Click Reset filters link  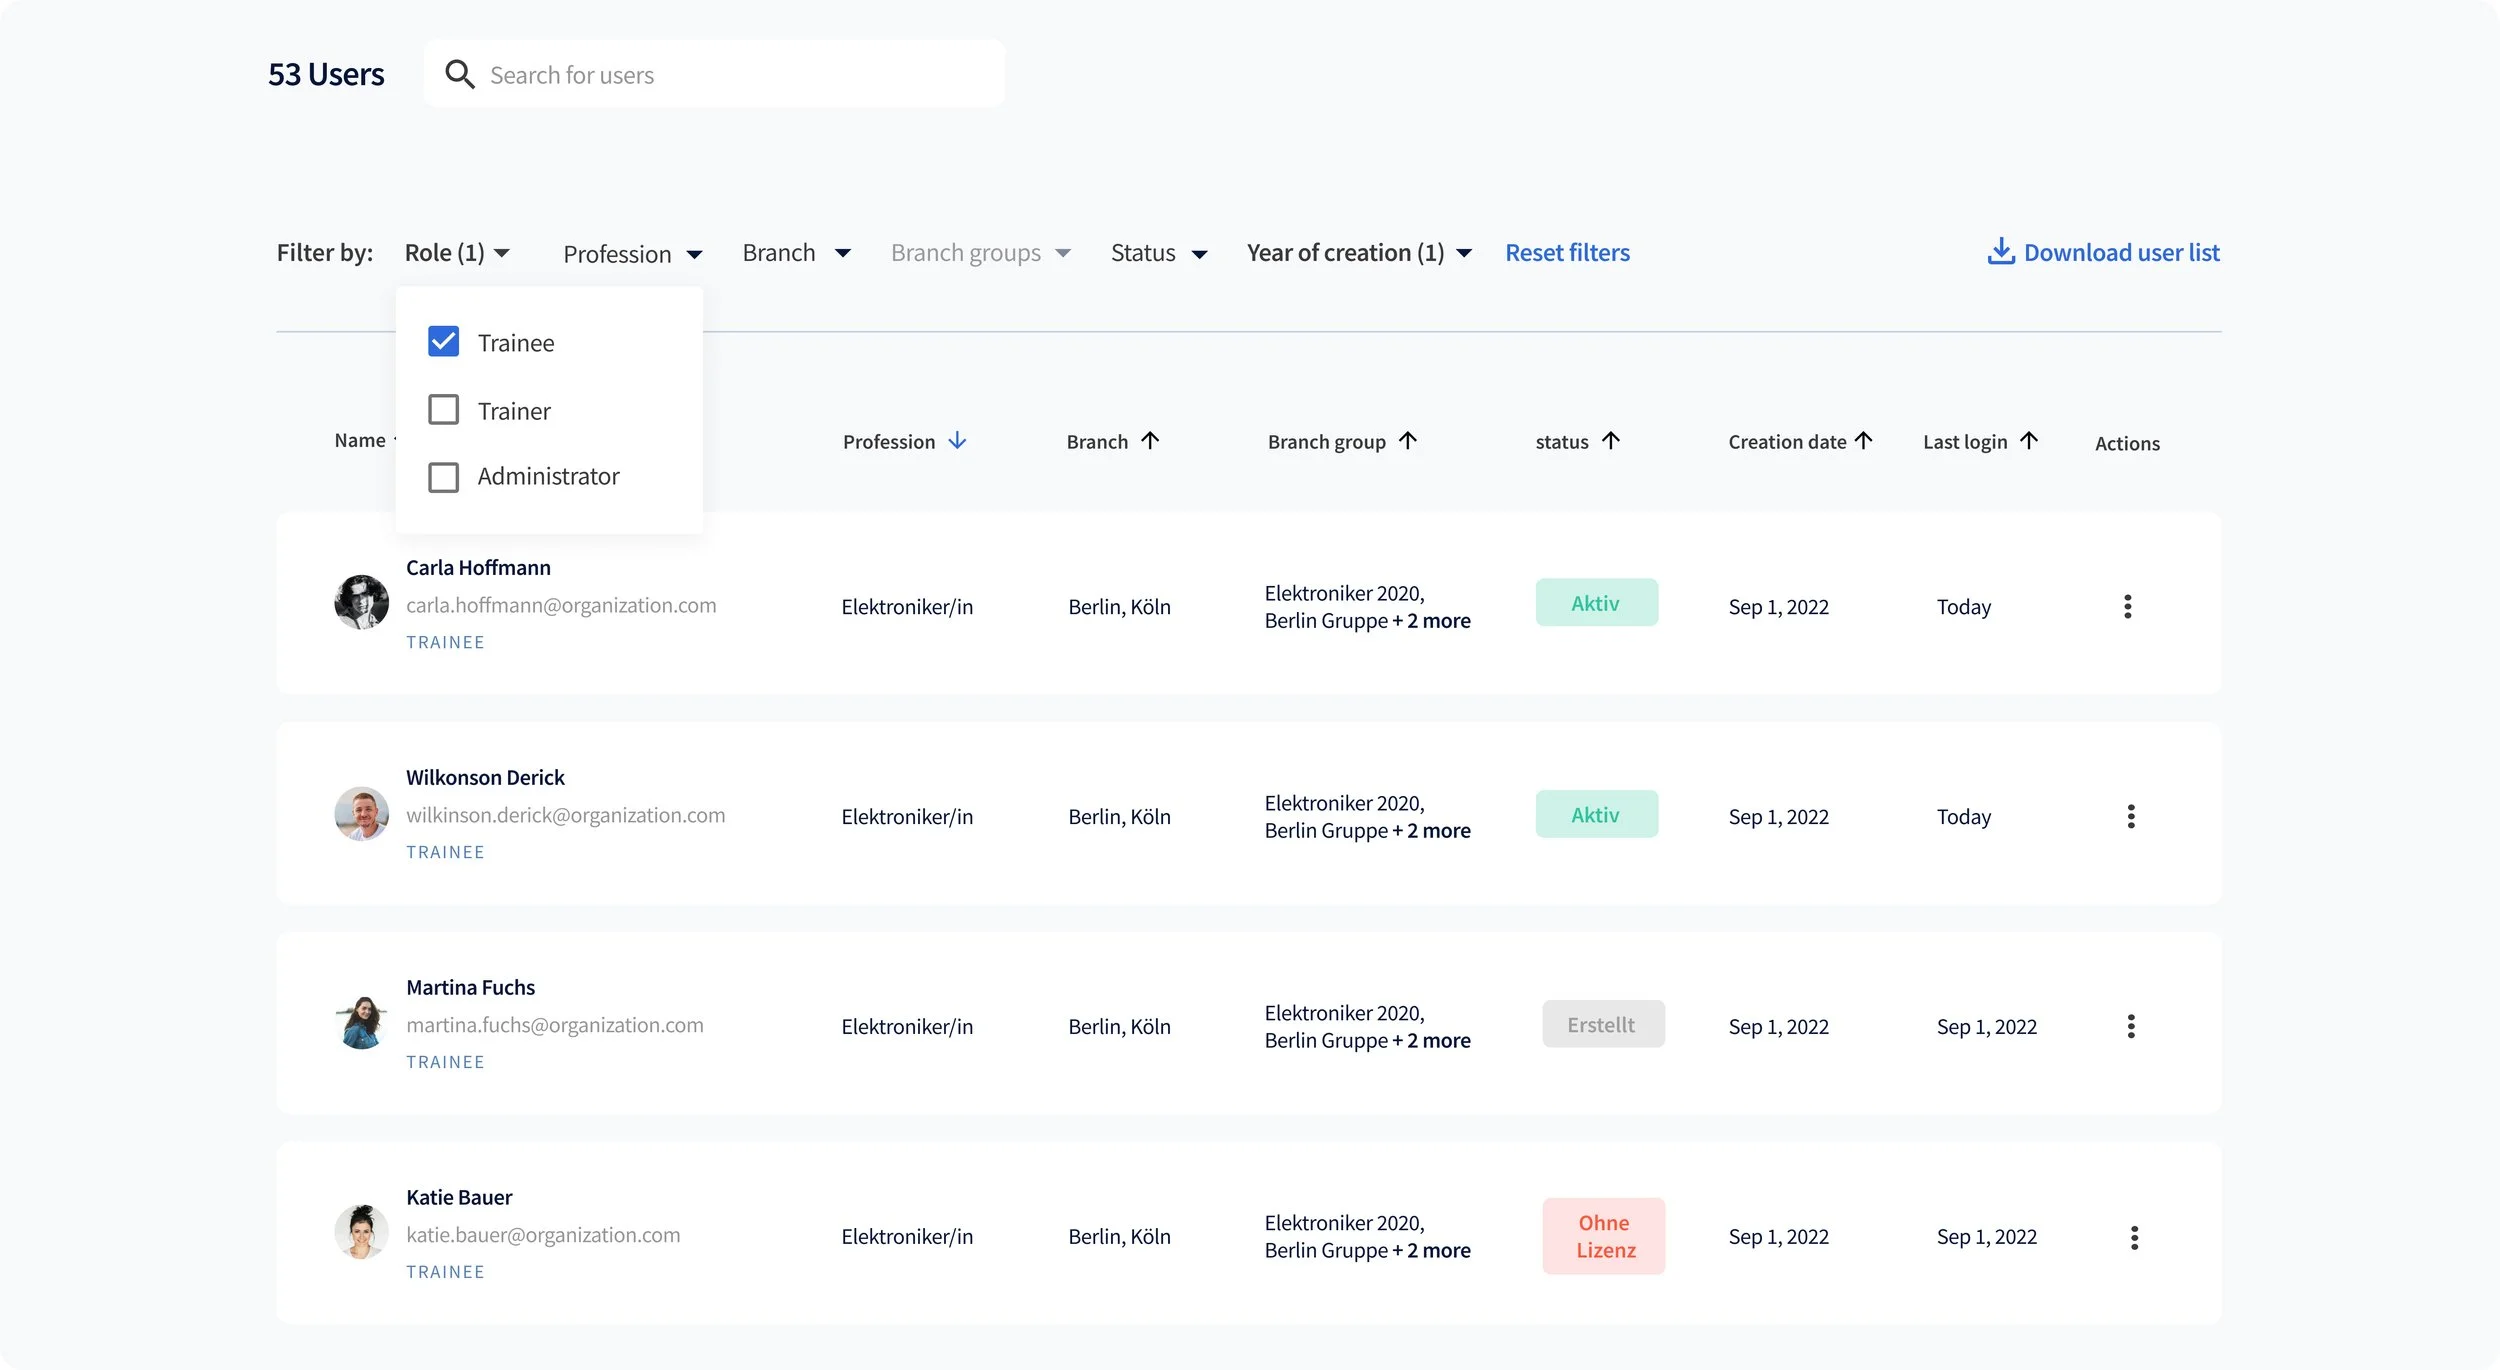(x=1567, y=253)
